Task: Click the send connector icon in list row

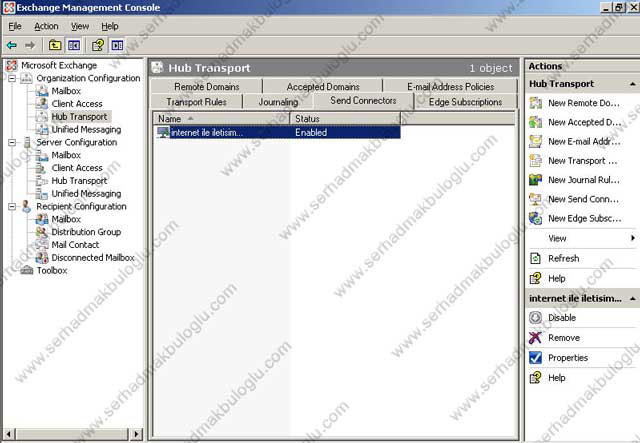Action: (x=163, y=132)
